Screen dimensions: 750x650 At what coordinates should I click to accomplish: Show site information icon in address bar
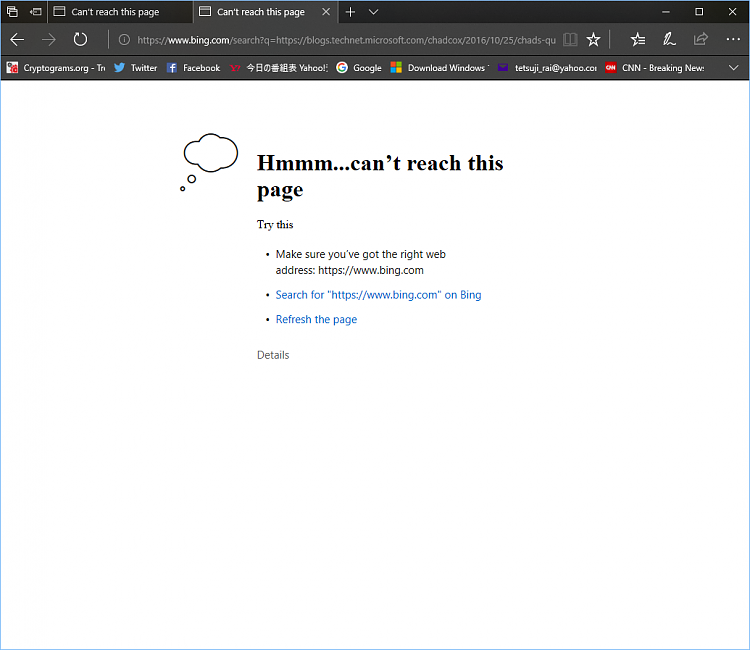(124, 40)
